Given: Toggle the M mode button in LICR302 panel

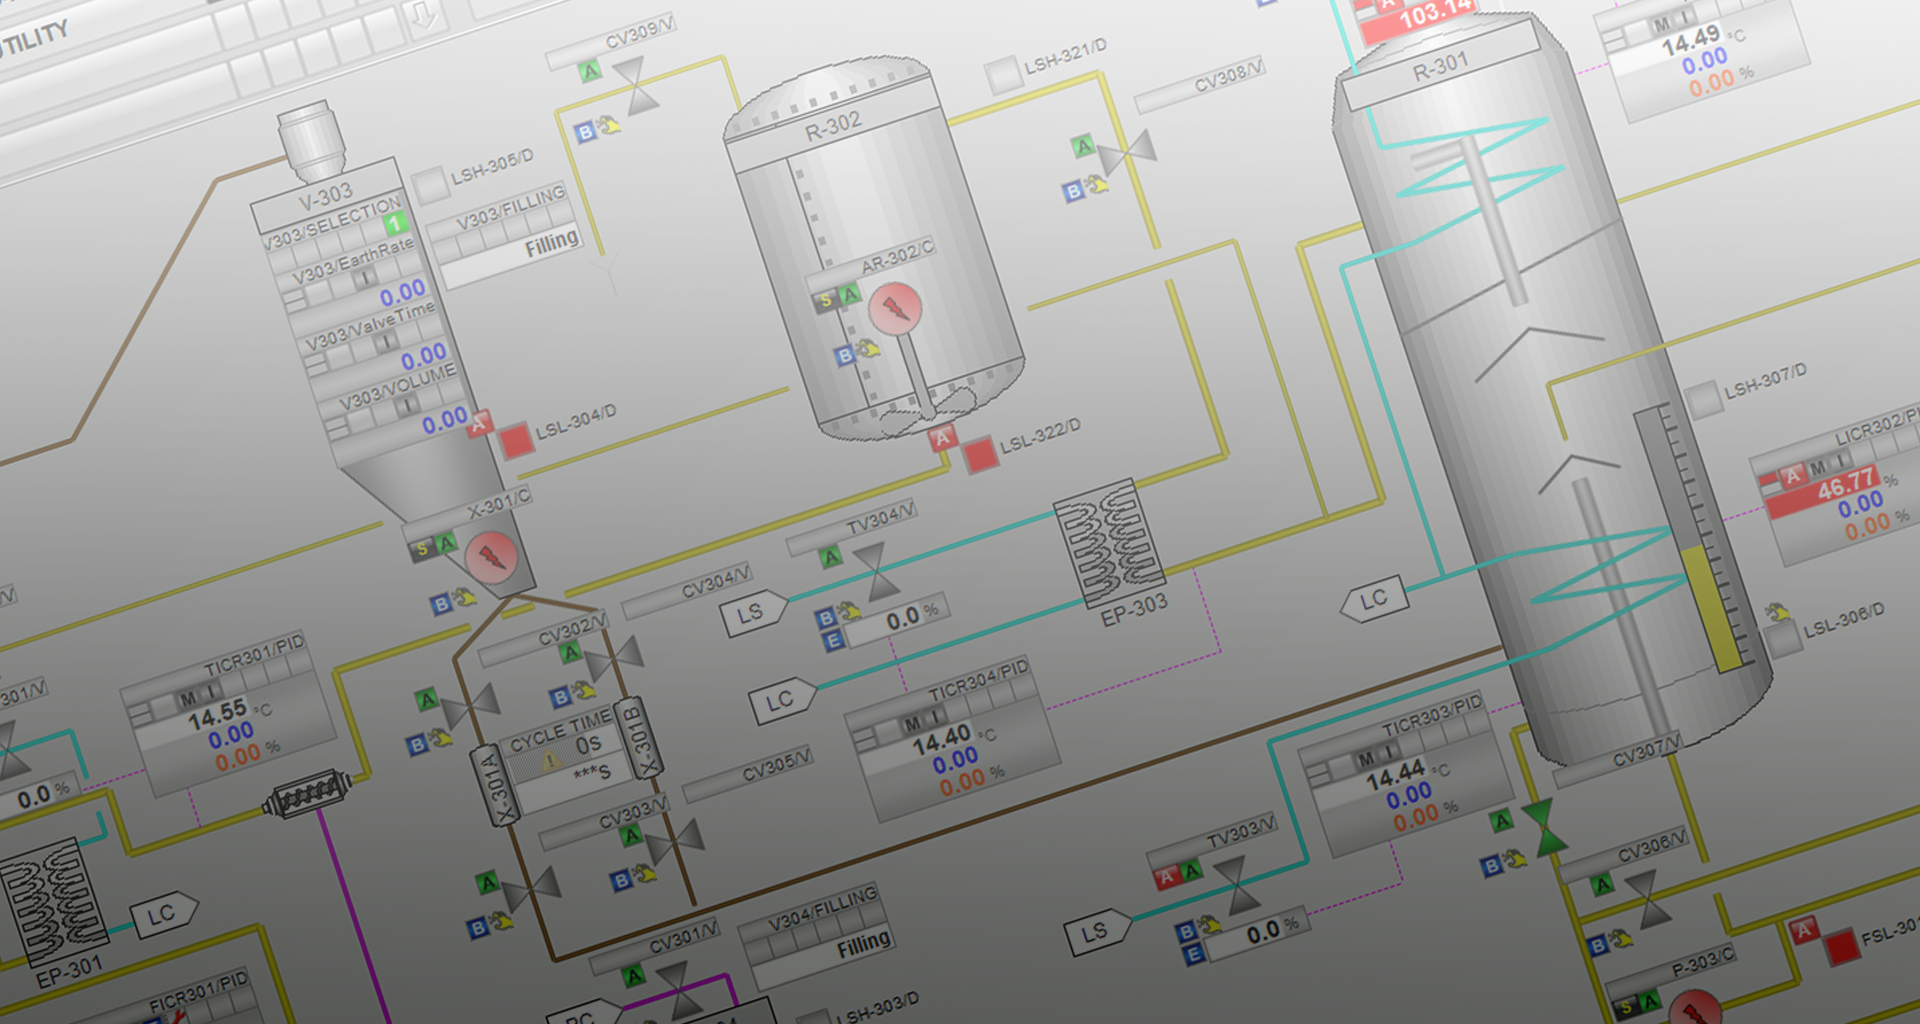Looking at the screenshot, I should (1818, 468).
